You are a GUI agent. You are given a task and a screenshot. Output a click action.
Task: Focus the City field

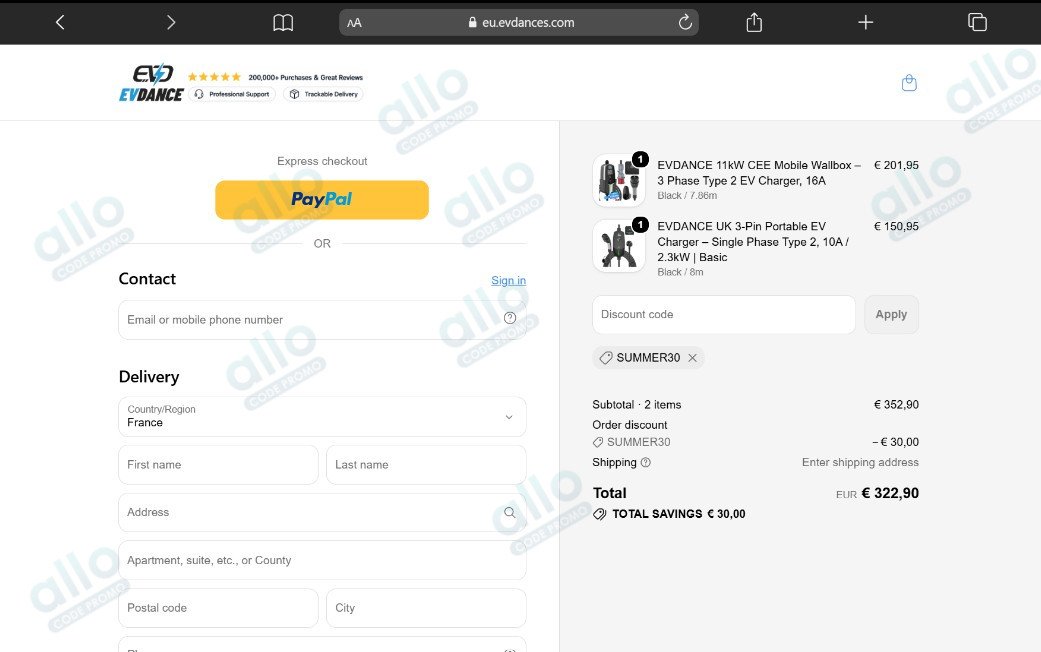[426, 608]
